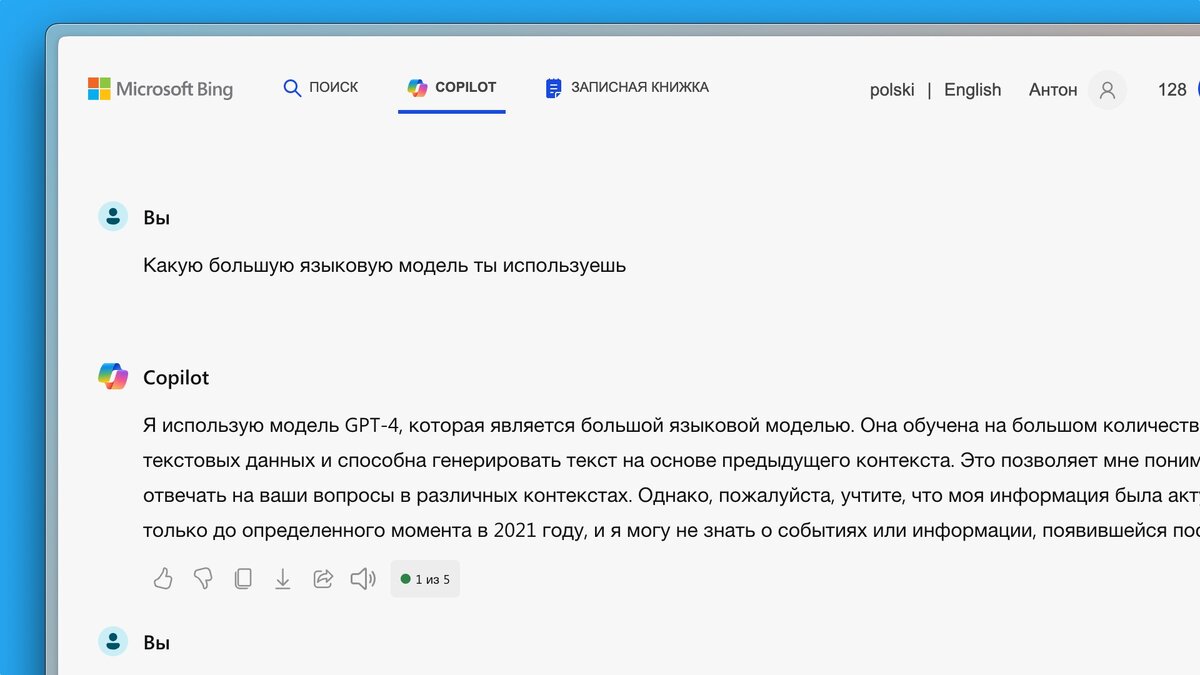The width and height of the screenshot is (1200, 675).
Task: Click the Microsoft Bing logo
Action: coord(160,89)
